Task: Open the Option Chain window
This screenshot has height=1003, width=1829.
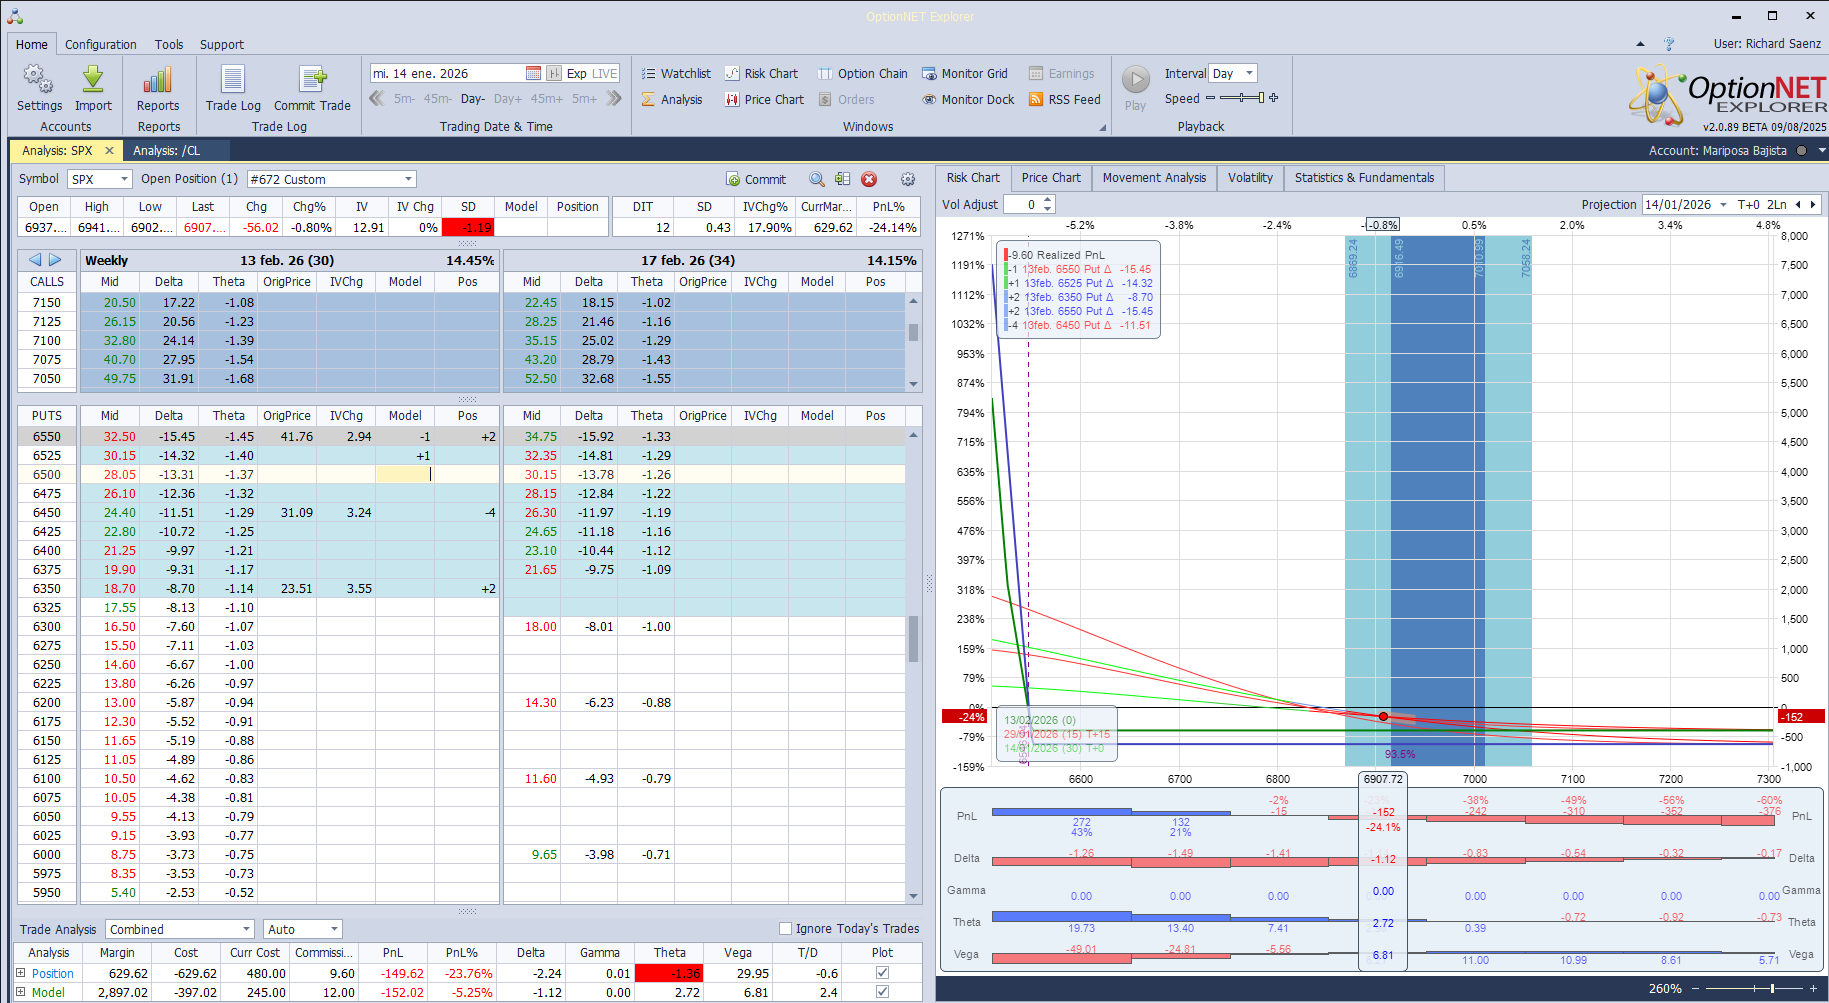Action: click(x=862, y=73)
